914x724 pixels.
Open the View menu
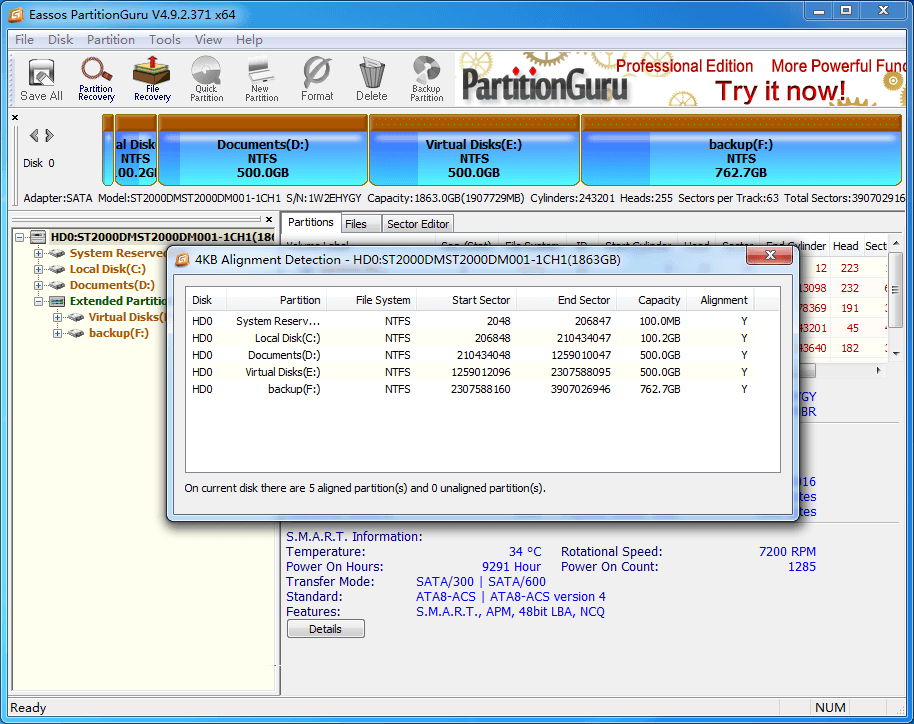pos(208,40)
